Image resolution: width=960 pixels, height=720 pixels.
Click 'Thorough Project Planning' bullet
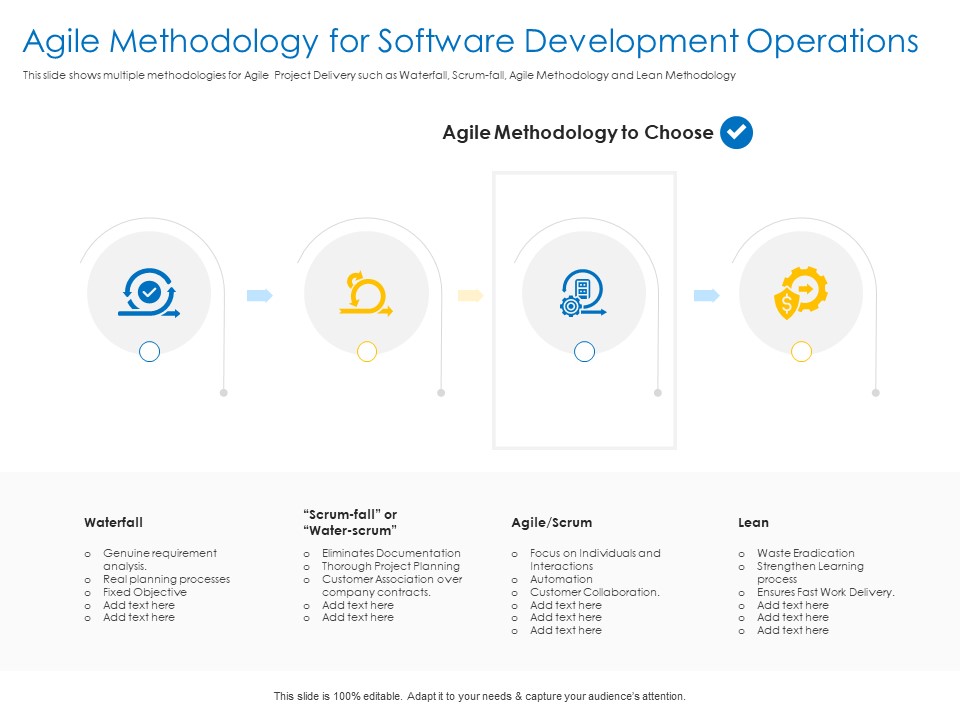click(391, 566)
